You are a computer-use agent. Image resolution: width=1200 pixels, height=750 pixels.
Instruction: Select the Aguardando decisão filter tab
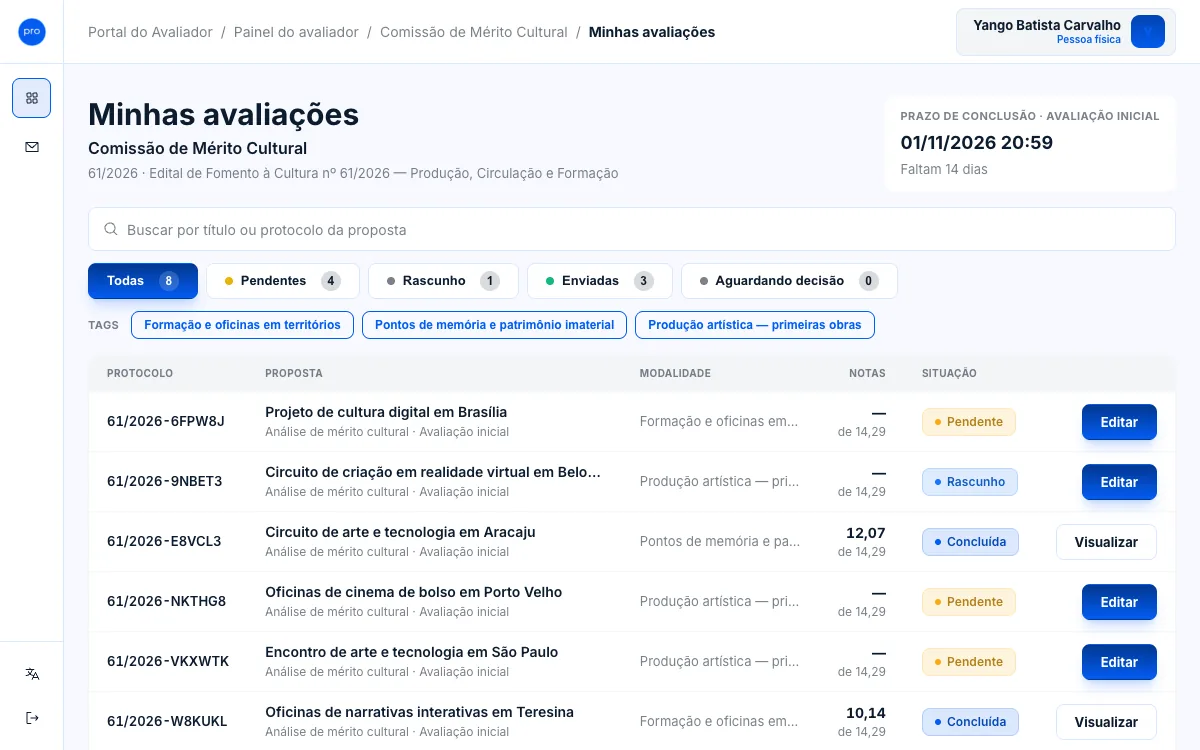point(789,281)
